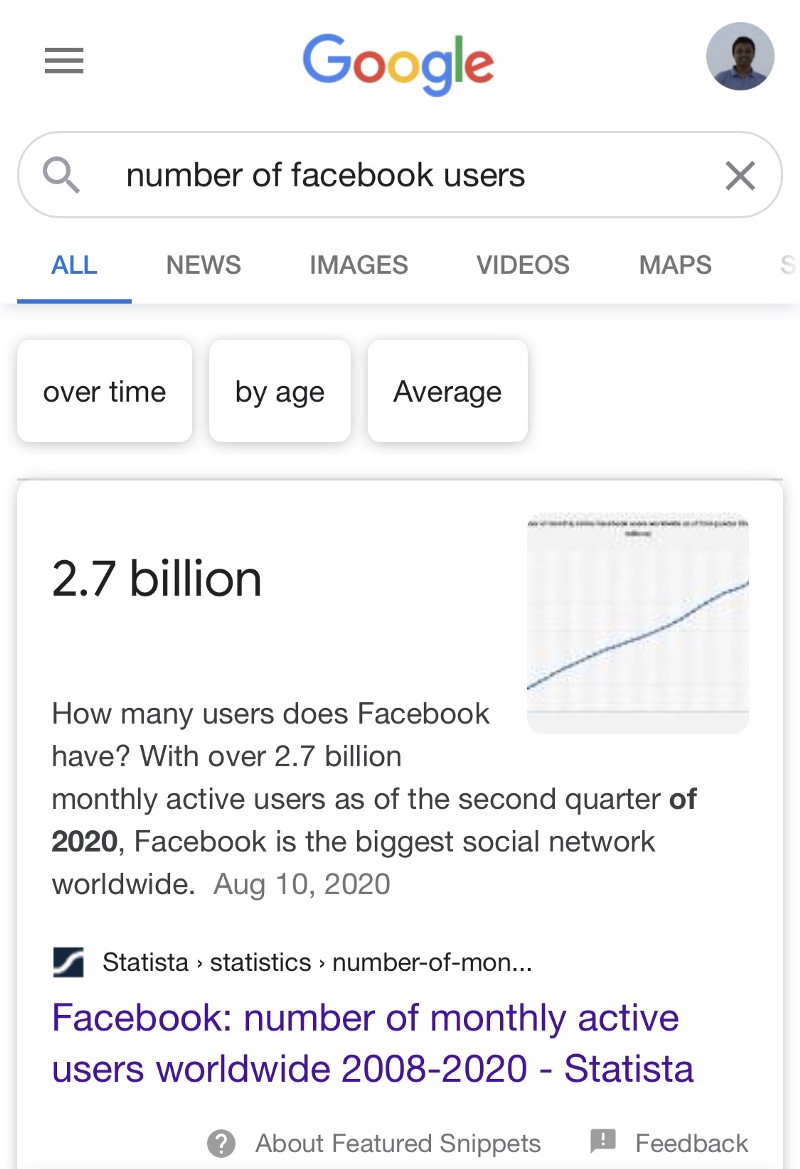
Task: Tap the "over time" suggestion chip
Action: (x=104, y=391)
